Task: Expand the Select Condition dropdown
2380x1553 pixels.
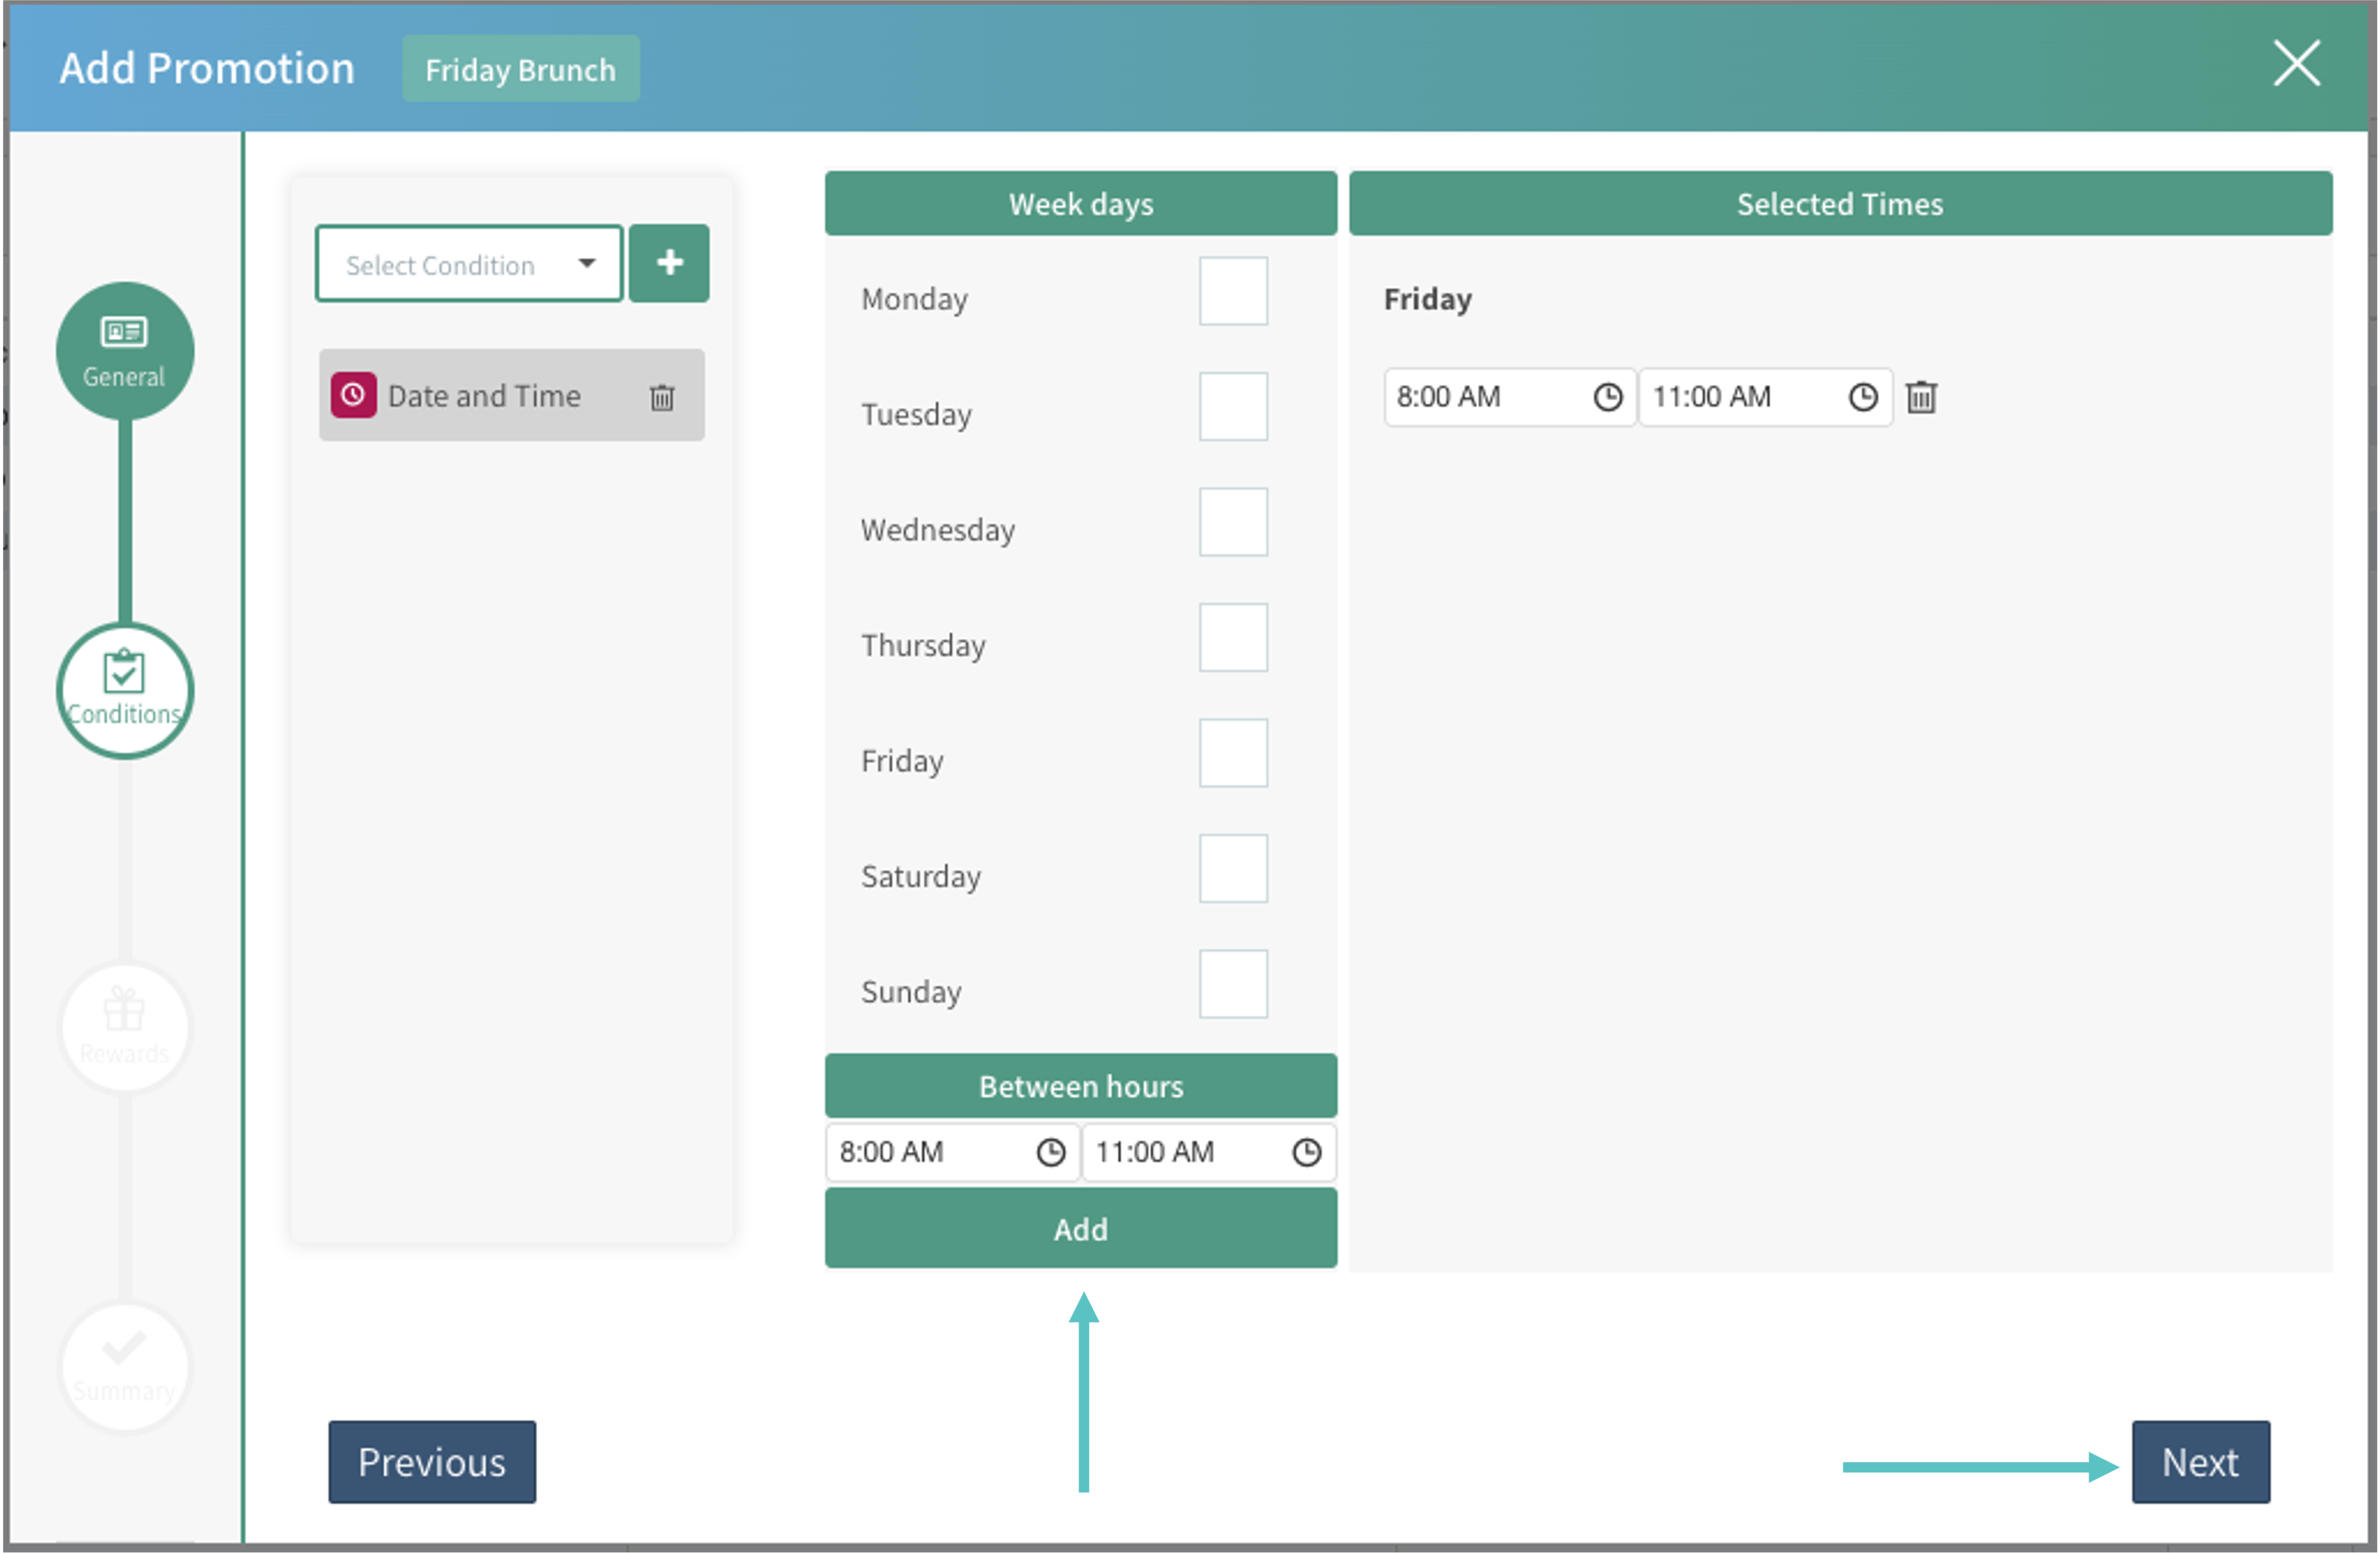Action: click(469, 264)
